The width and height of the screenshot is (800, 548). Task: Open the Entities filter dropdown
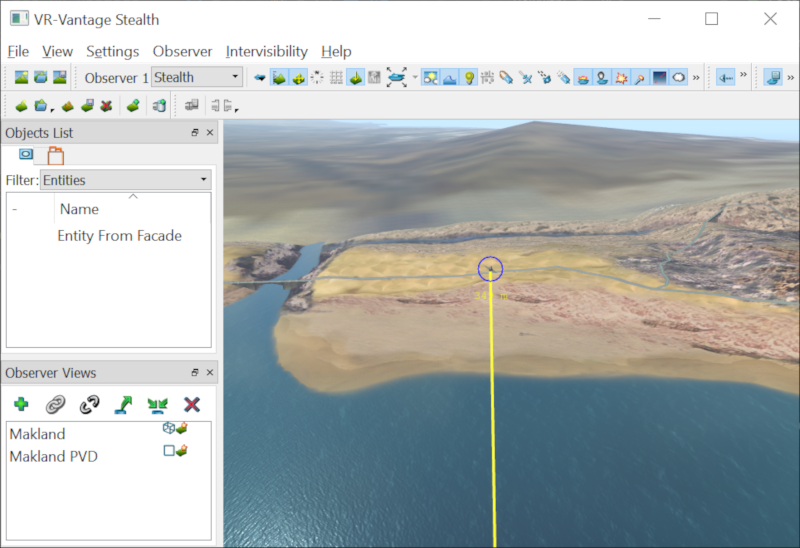(126, 180)
